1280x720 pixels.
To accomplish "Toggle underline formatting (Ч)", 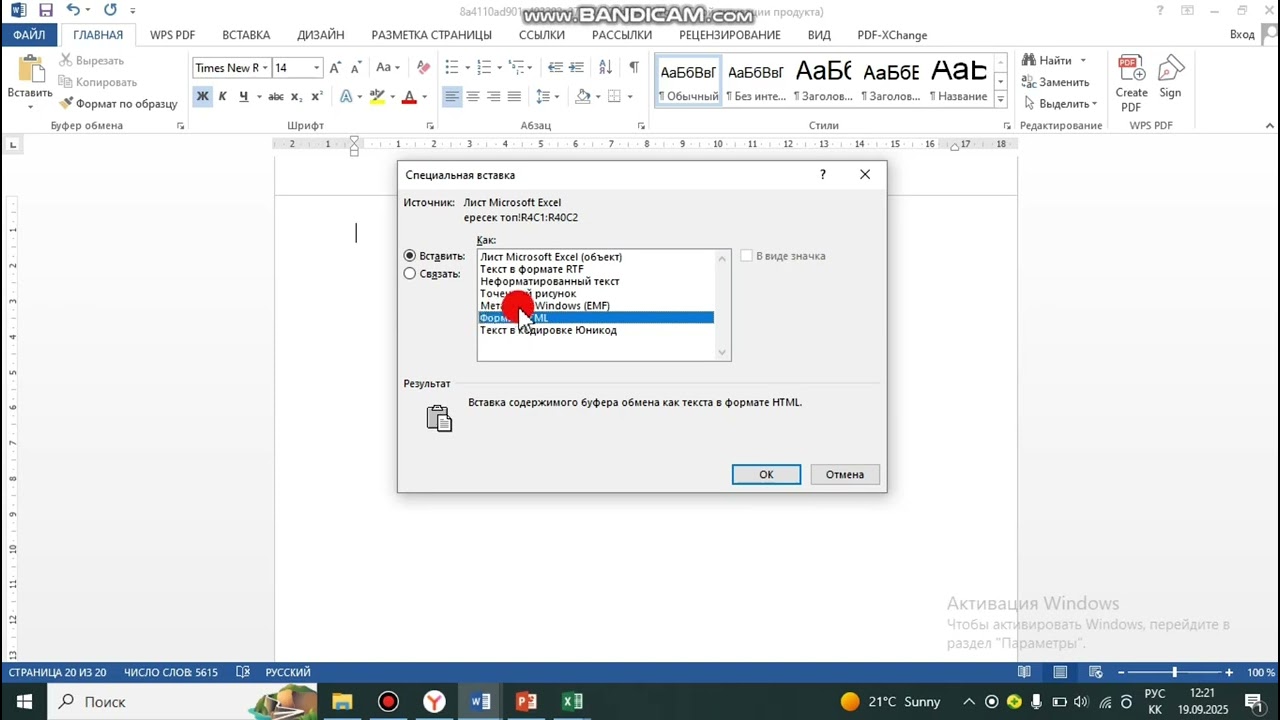I will (243, 97).
